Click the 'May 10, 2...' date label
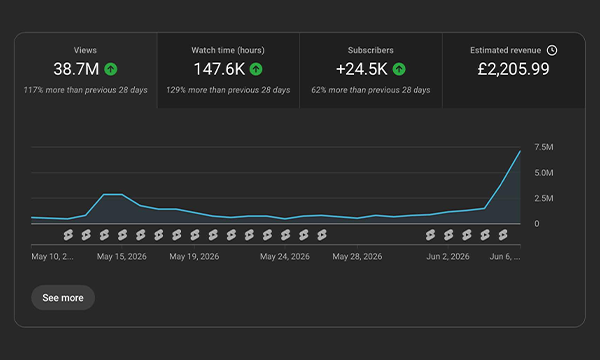 pyautogui.click(x=52, y=256)
